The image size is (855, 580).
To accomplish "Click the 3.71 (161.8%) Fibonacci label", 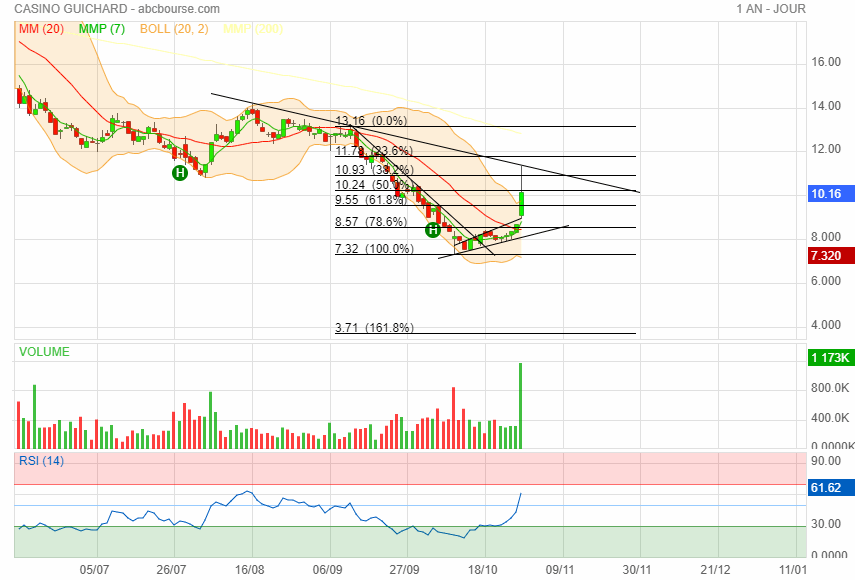I will (x=375, y=328).
